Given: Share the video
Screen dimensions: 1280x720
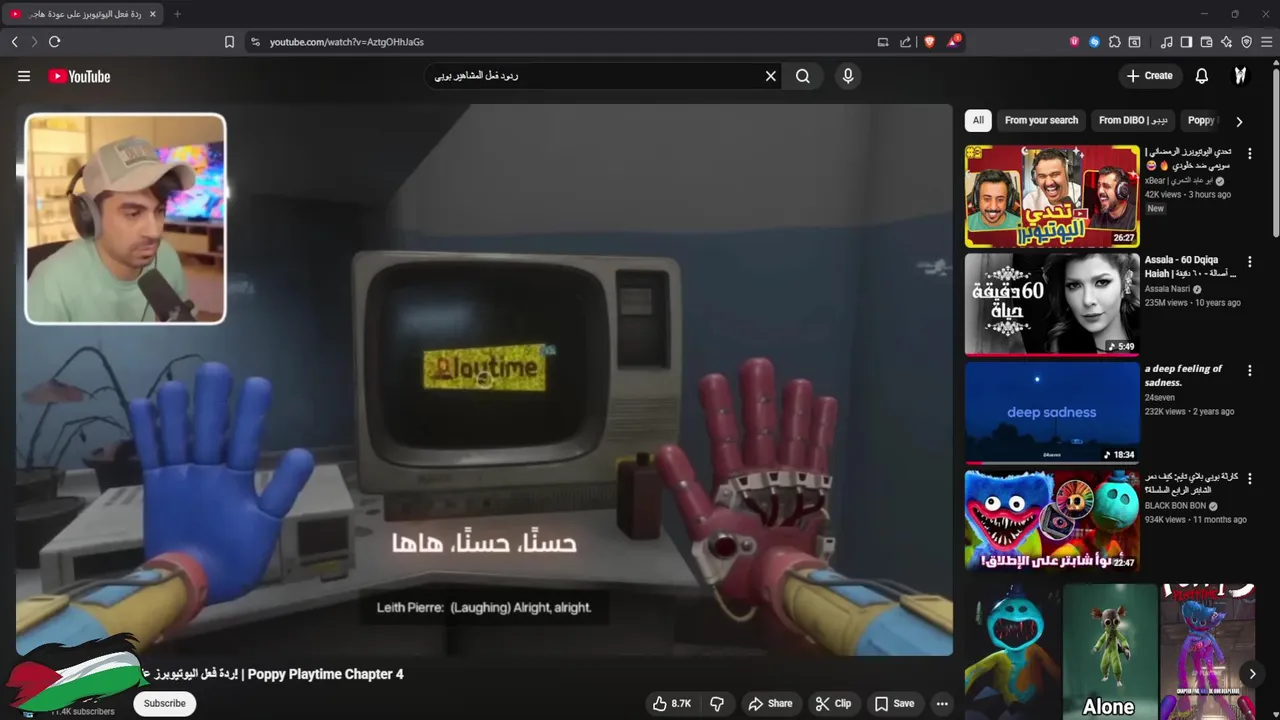Looking at the screenshot, I should [770, 704].
